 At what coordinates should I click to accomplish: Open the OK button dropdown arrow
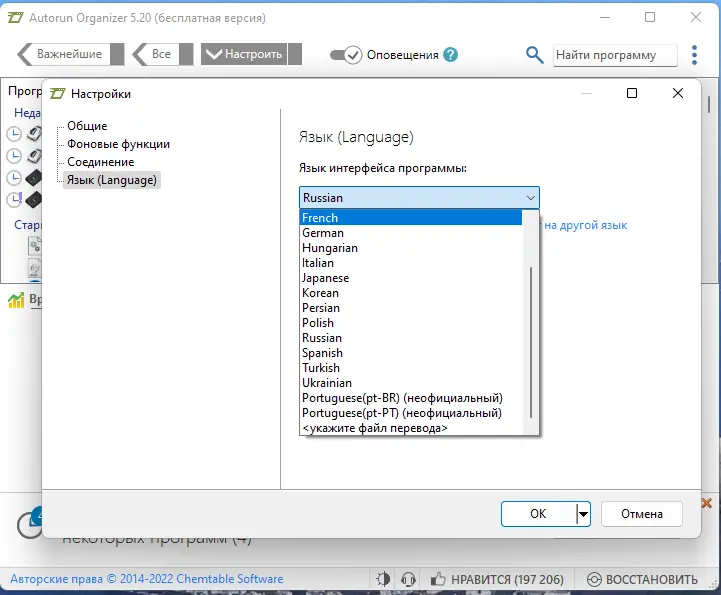tap(583, 514)
